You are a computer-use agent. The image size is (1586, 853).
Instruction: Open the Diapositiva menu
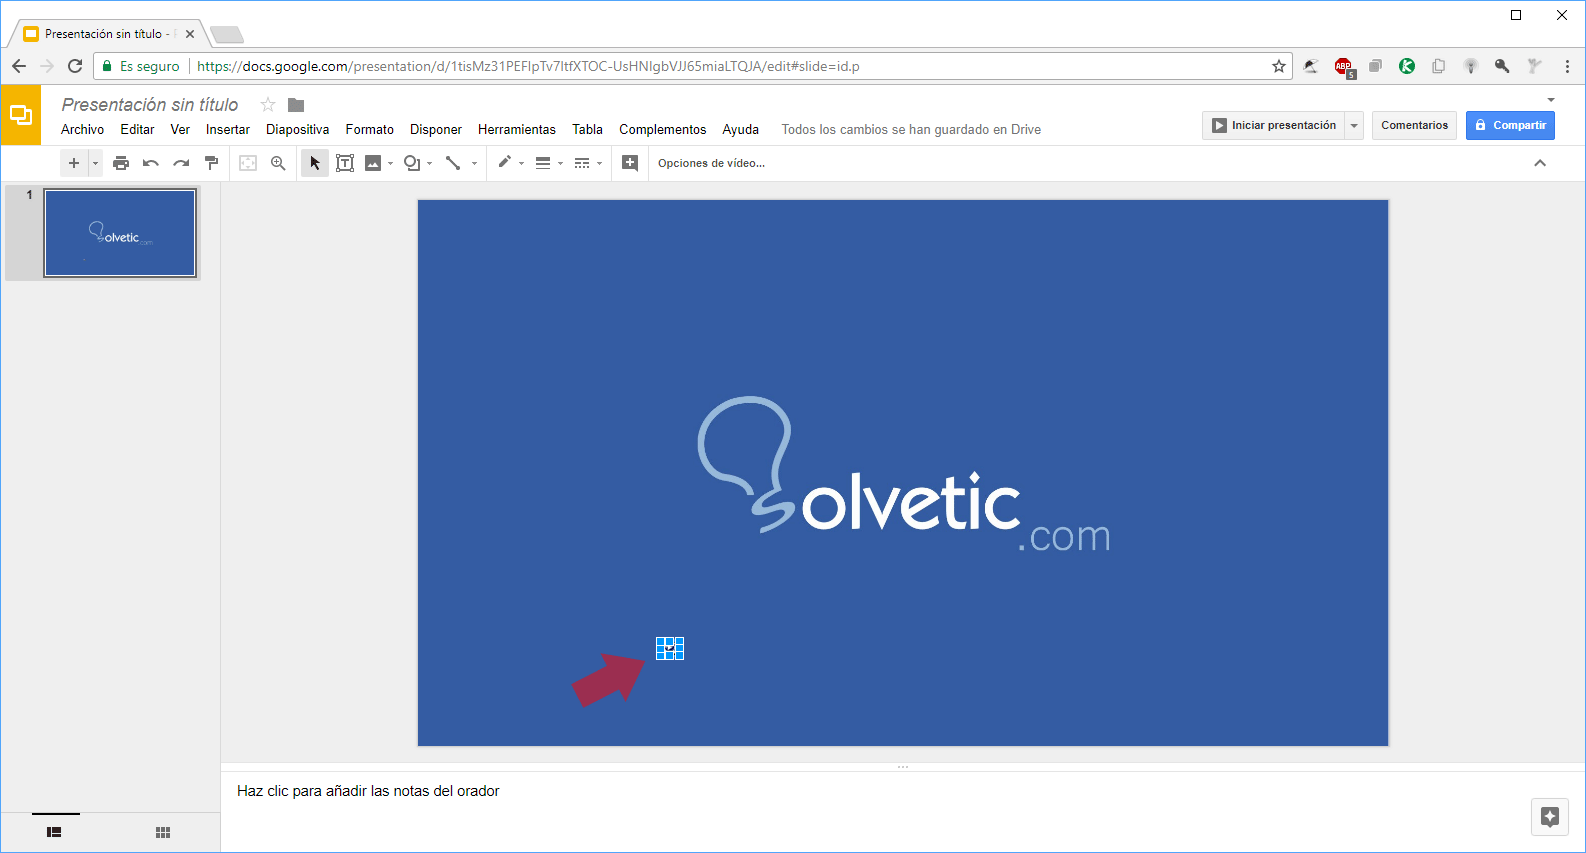click(298, 130)
